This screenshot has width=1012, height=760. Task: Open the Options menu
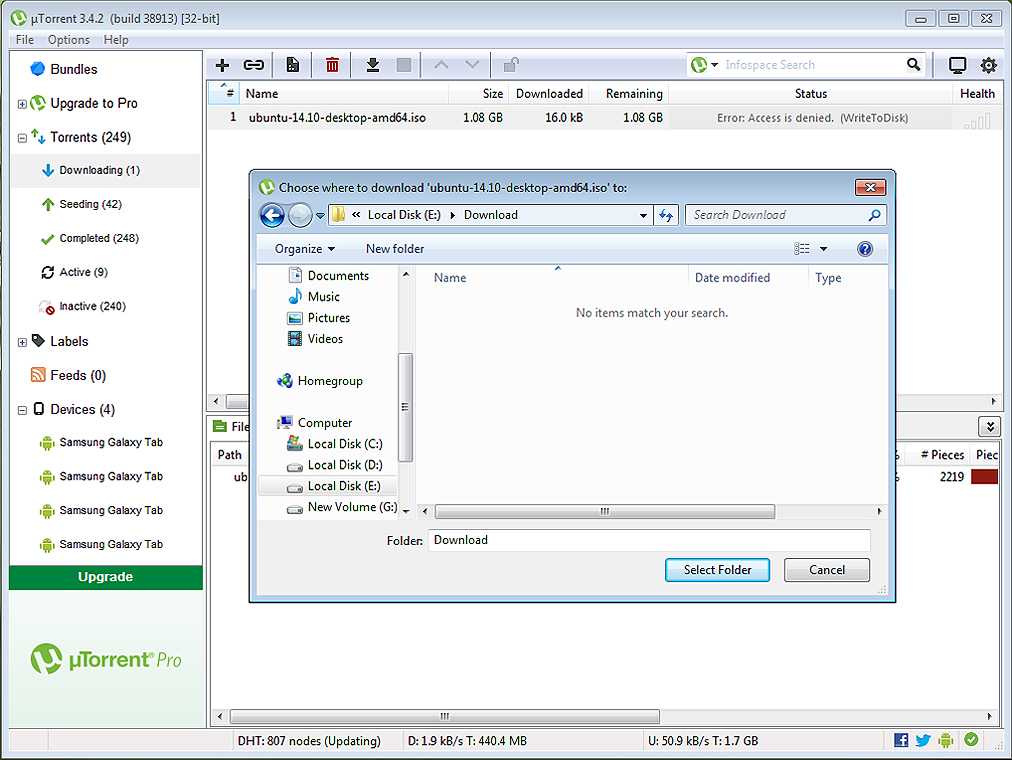[68, 40]
